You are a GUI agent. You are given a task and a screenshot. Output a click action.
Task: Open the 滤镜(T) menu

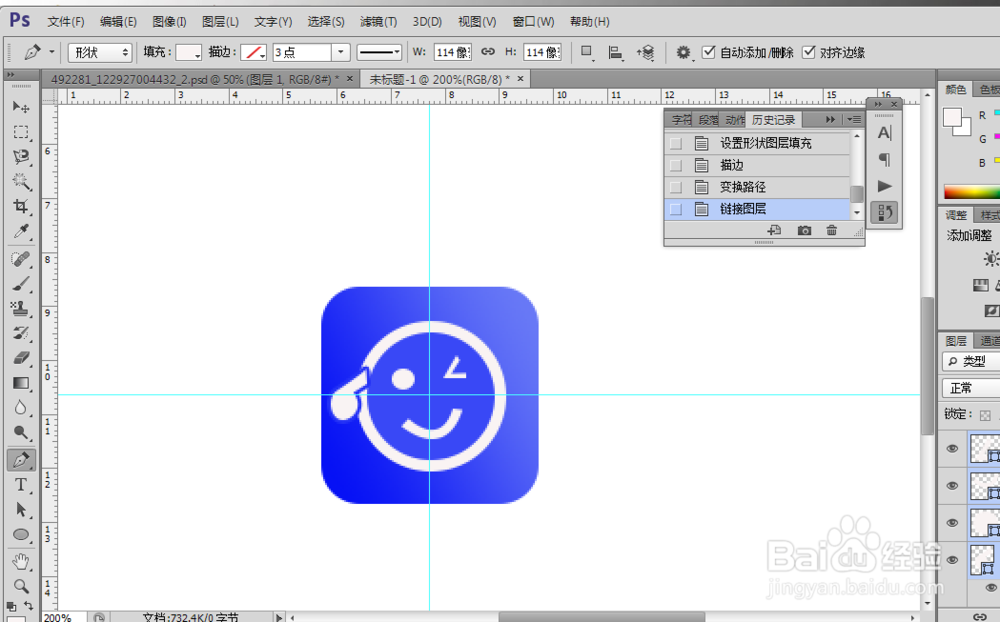coord(378,22)
